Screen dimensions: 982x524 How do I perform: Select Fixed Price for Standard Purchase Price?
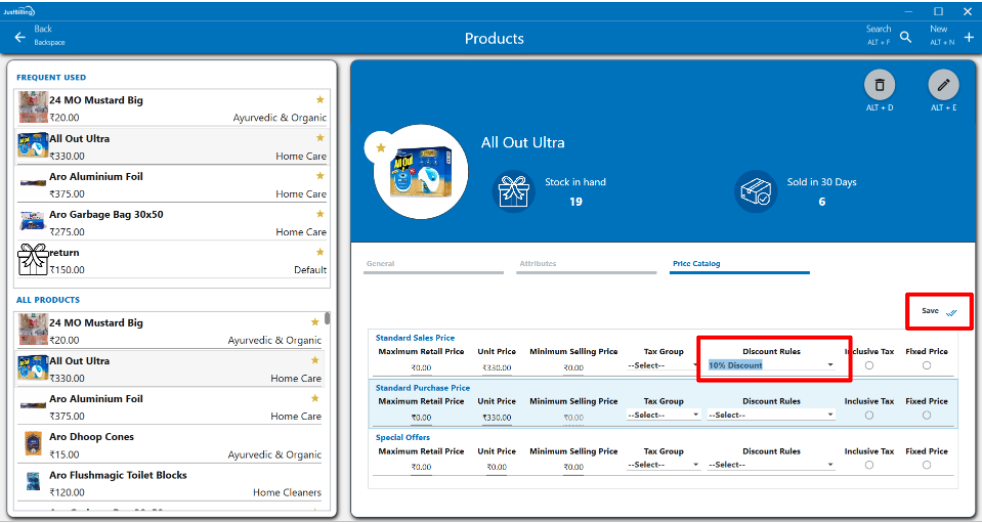[926, 415]
